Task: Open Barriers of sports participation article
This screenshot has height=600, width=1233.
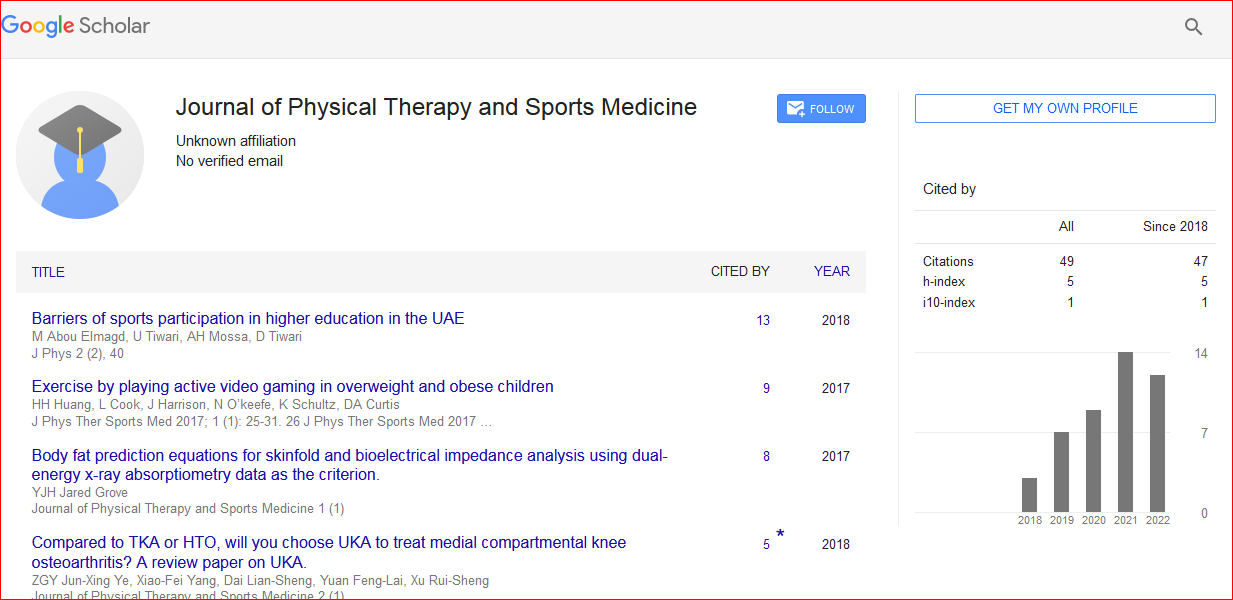Action: (x=248, y=319)
